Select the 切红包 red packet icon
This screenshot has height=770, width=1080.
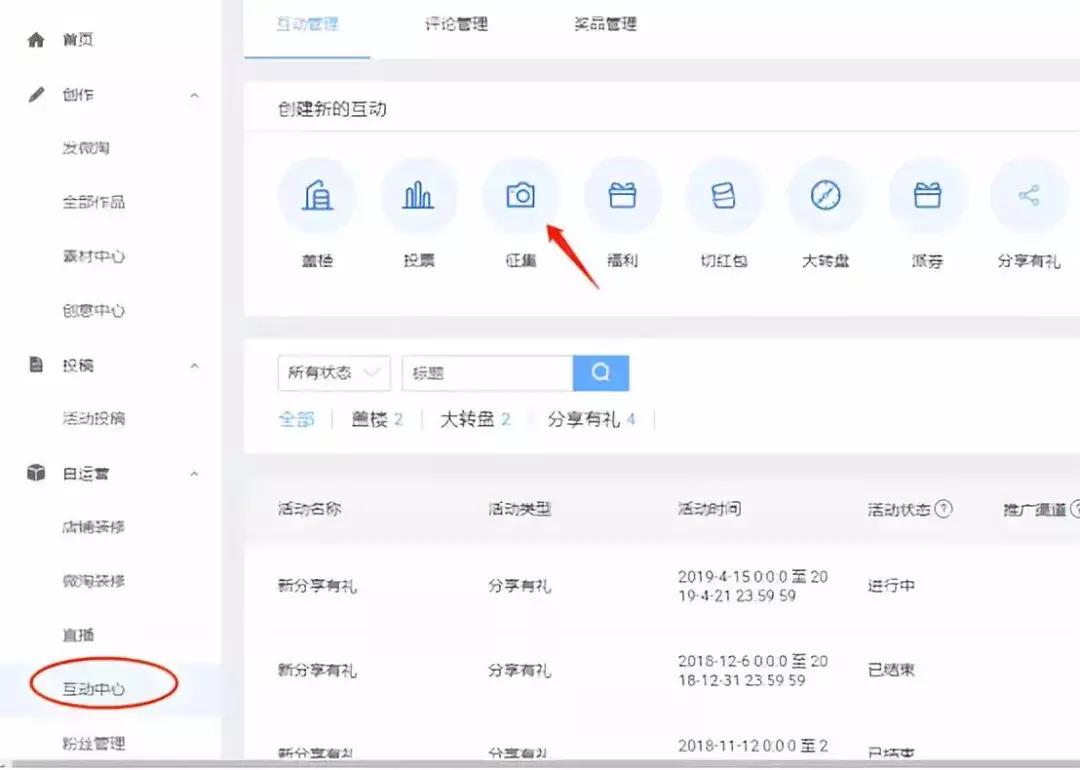click(x=725, y=196)
